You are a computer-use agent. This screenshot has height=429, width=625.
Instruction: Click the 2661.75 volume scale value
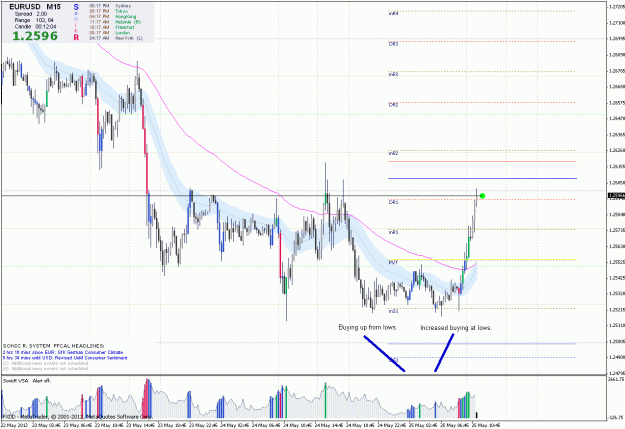click(616, 380)
